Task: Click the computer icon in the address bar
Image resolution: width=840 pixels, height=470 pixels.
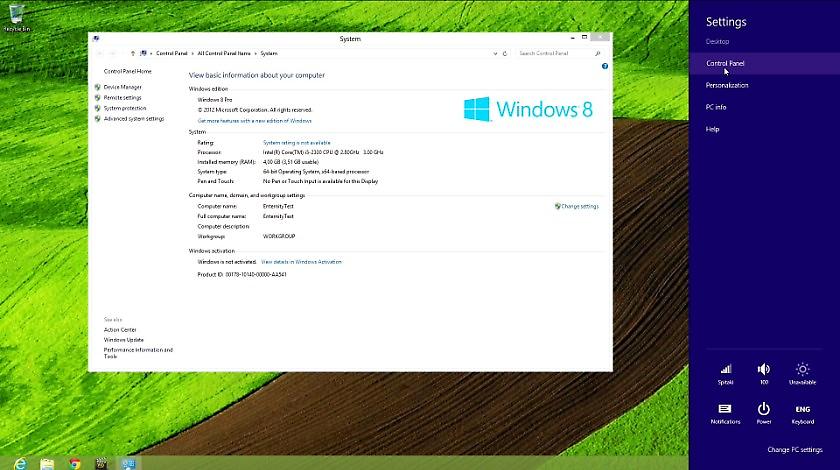Action: (x=143, y=54)
